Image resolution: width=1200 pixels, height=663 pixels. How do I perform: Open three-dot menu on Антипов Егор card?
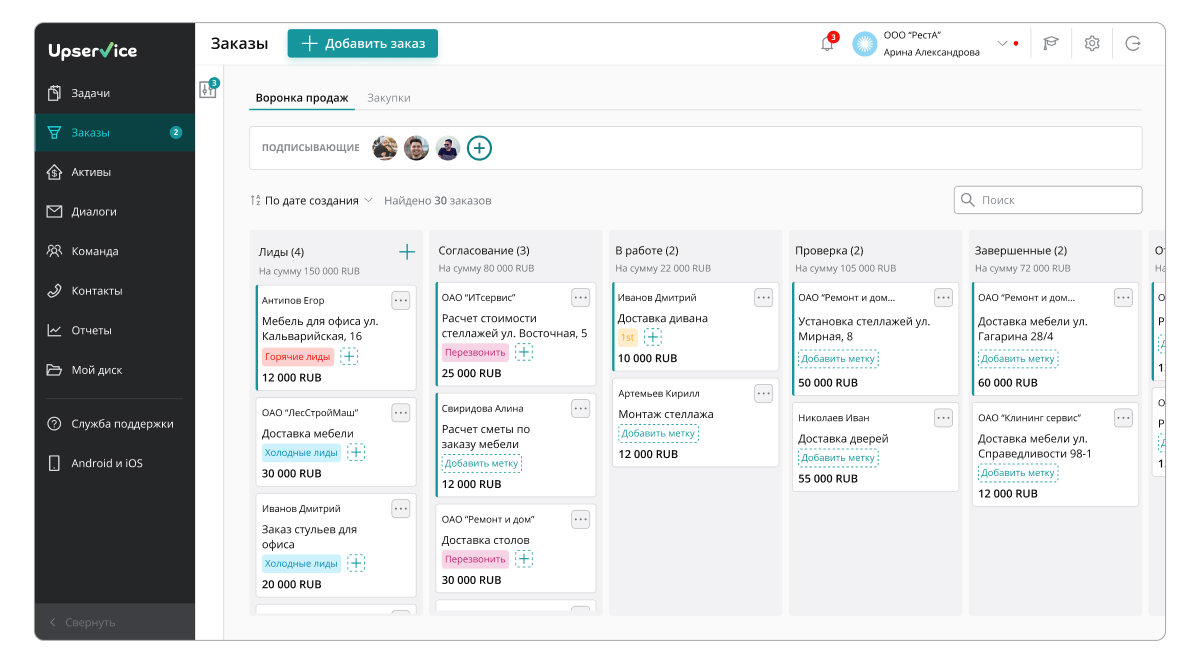(x=400, y=300)
